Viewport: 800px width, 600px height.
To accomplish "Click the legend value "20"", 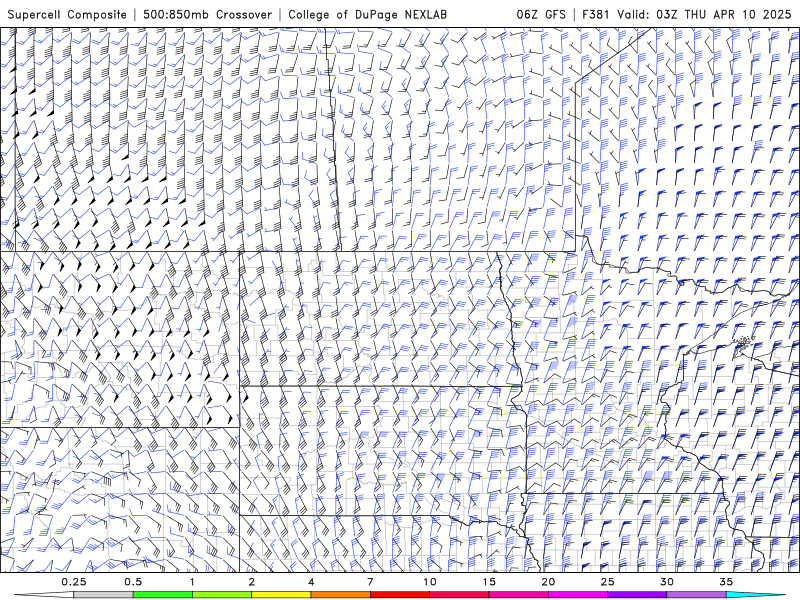I will [548, 582].
